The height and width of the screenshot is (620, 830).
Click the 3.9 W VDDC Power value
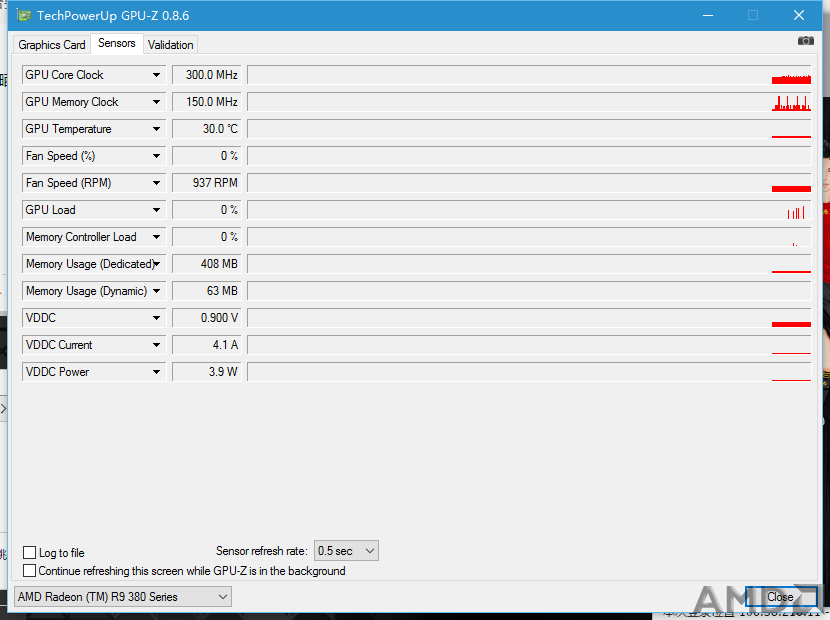tap(206, 372)
